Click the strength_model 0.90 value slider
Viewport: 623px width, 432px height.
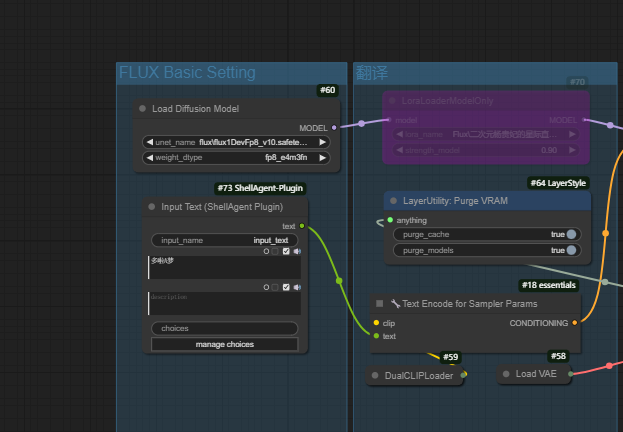click(486, 150)
